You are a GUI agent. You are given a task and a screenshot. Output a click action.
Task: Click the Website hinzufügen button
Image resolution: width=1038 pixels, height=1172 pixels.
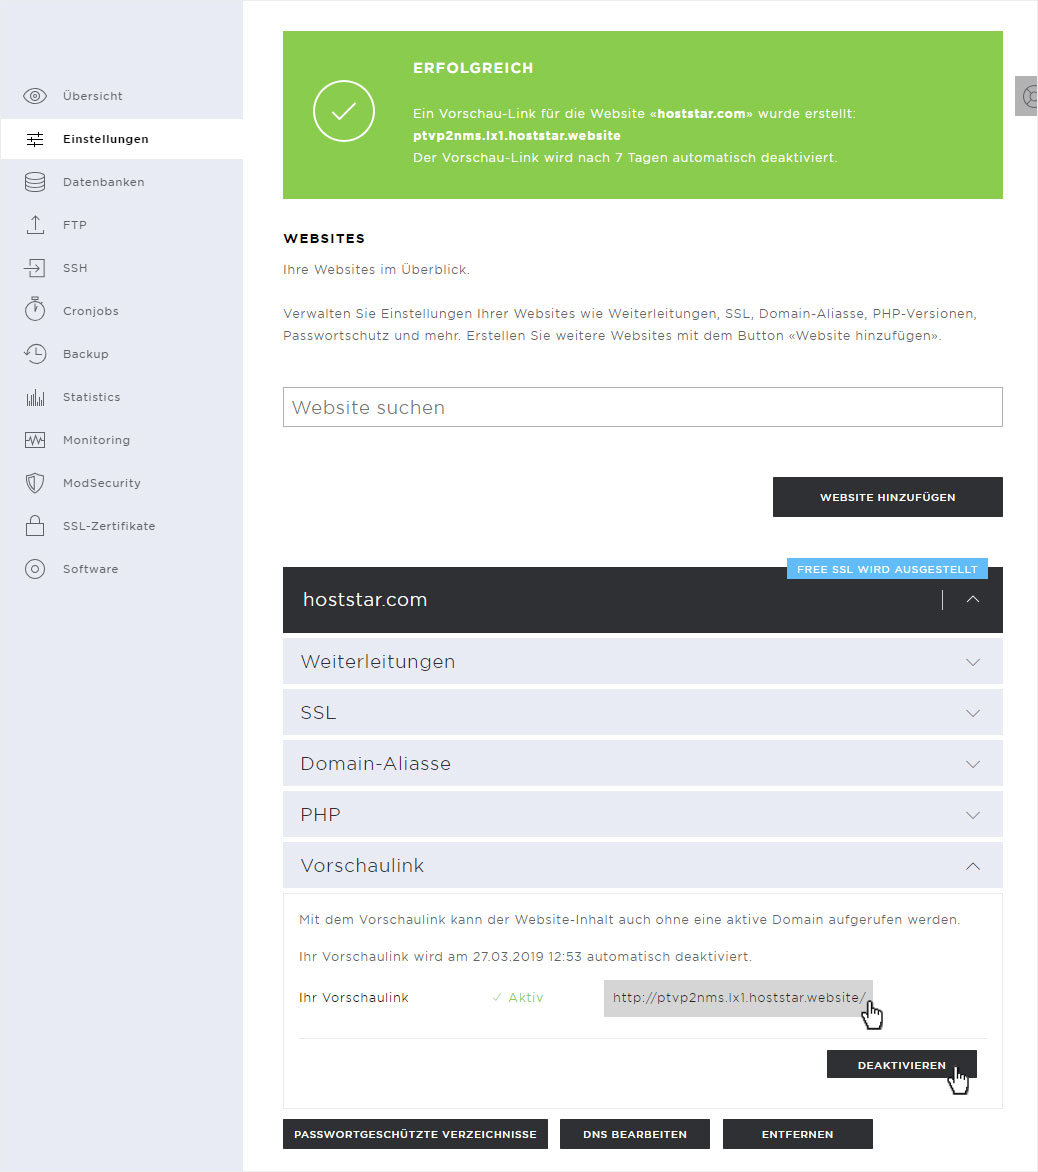pos(888,497)
